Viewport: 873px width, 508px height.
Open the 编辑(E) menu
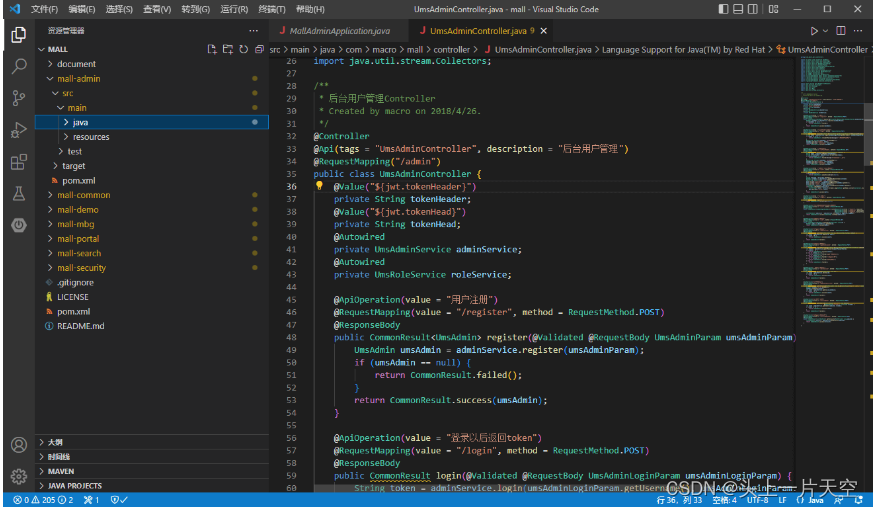click(x=81, y=9)
